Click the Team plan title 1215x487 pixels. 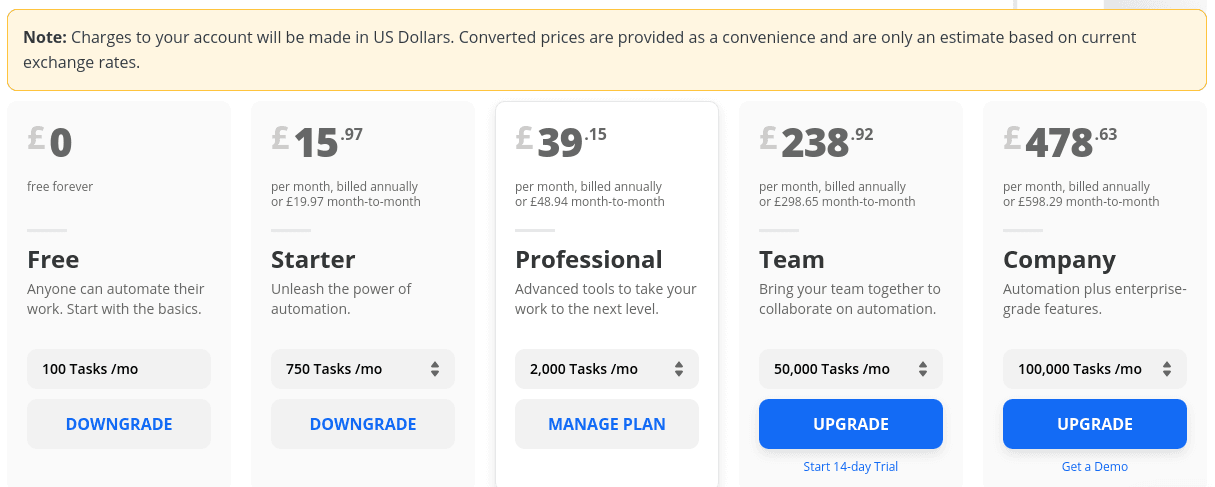click(x=792, y=260)
